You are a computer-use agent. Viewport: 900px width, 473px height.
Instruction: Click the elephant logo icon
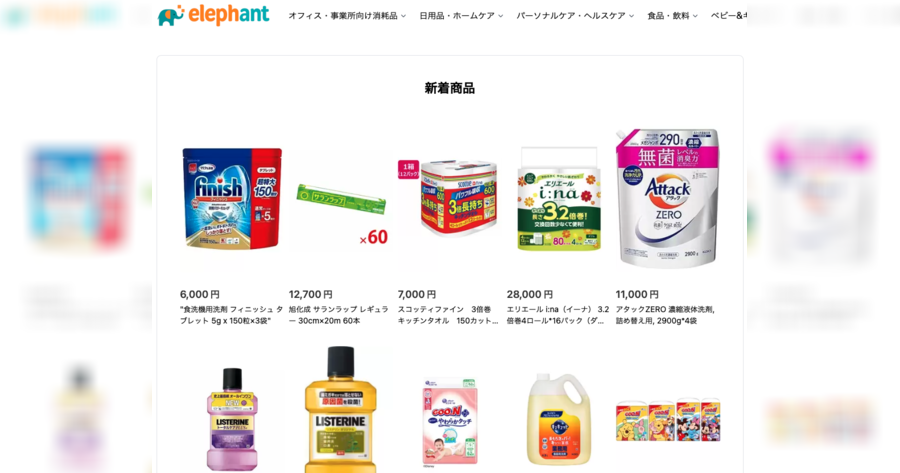point(171,16)
